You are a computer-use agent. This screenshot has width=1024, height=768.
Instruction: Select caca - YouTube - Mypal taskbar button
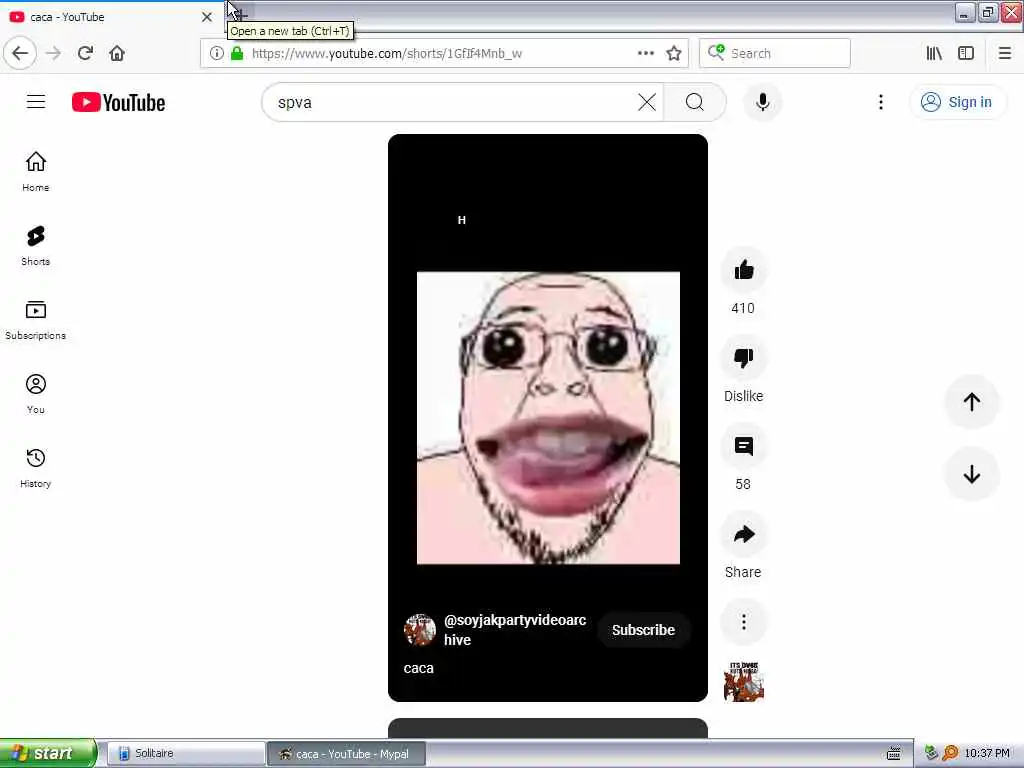pos(346,754)
